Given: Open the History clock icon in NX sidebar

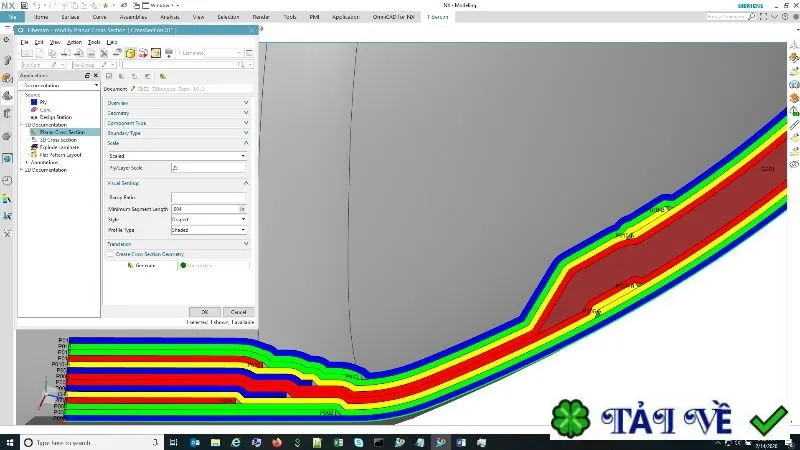Looking at the screenshot, I should (7, 181).
